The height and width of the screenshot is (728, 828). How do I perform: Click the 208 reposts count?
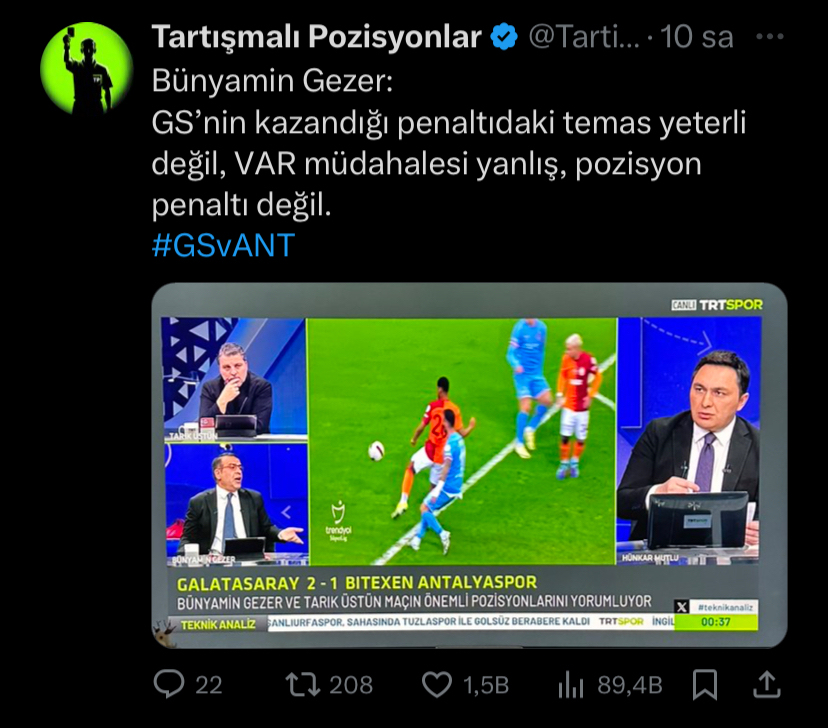[x=351, y=685]
